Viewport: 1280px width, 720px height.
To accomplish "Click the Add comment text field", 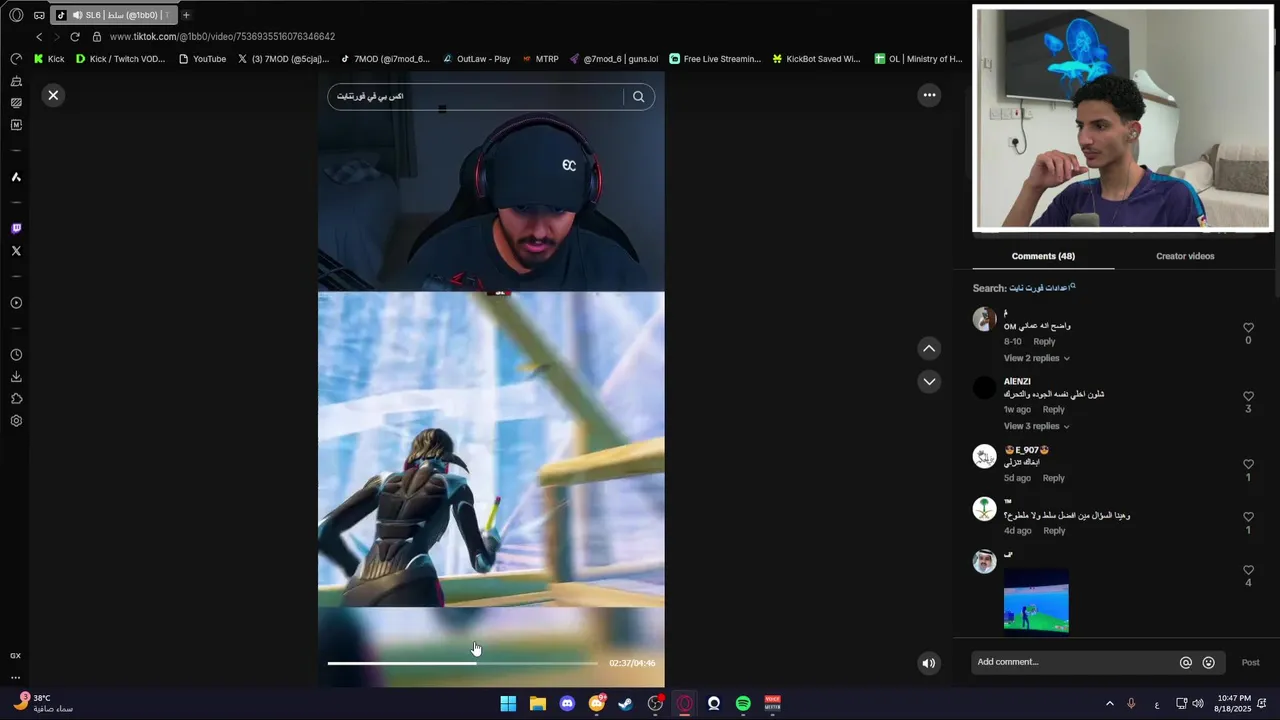I will tap(1075, 662).
